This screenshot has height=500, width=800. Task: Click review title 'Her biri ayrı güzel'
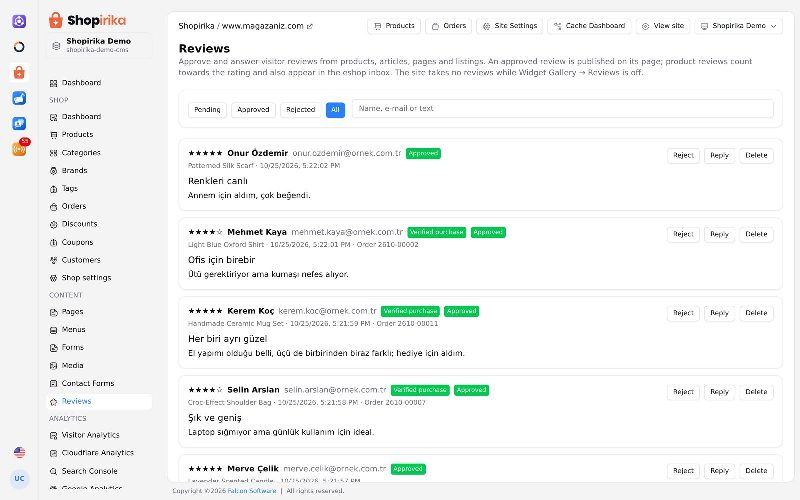[228, 339]
